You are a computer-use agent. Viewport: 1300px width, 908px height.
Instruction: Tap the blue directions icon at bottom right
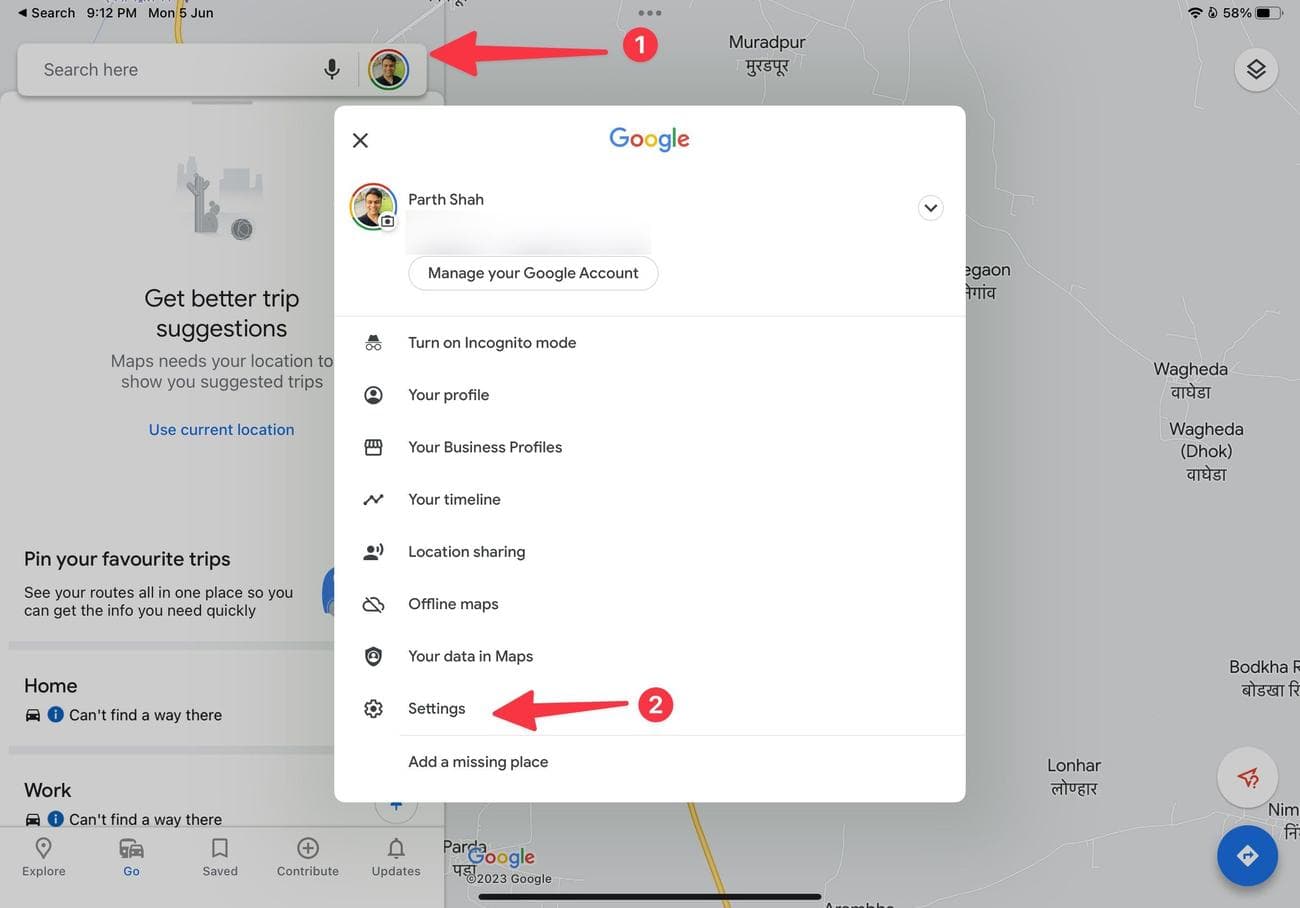pos(1247,855)
